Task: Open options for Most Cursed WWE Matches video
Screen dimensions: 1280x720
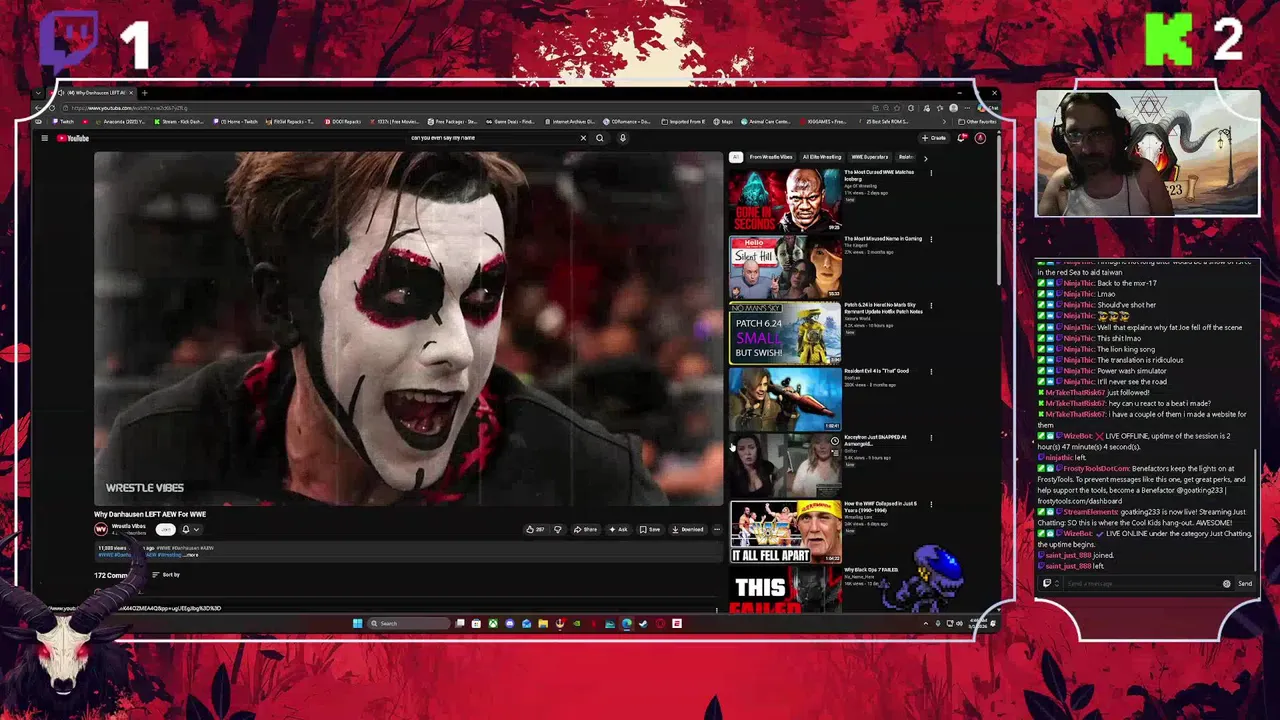Action: click(931, 173)
